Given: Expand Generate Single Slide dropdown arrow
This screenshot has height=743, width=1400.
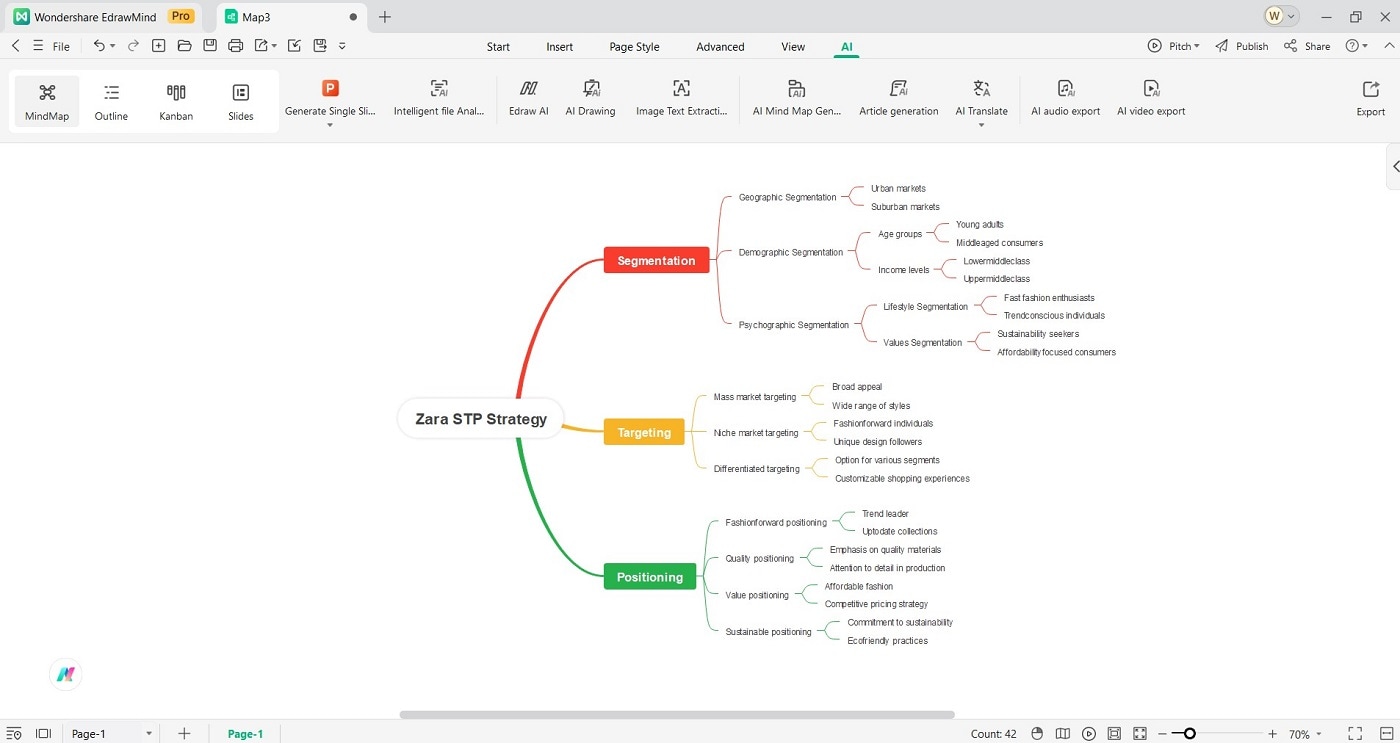Looking at the screenshot, I should point(330,125).
